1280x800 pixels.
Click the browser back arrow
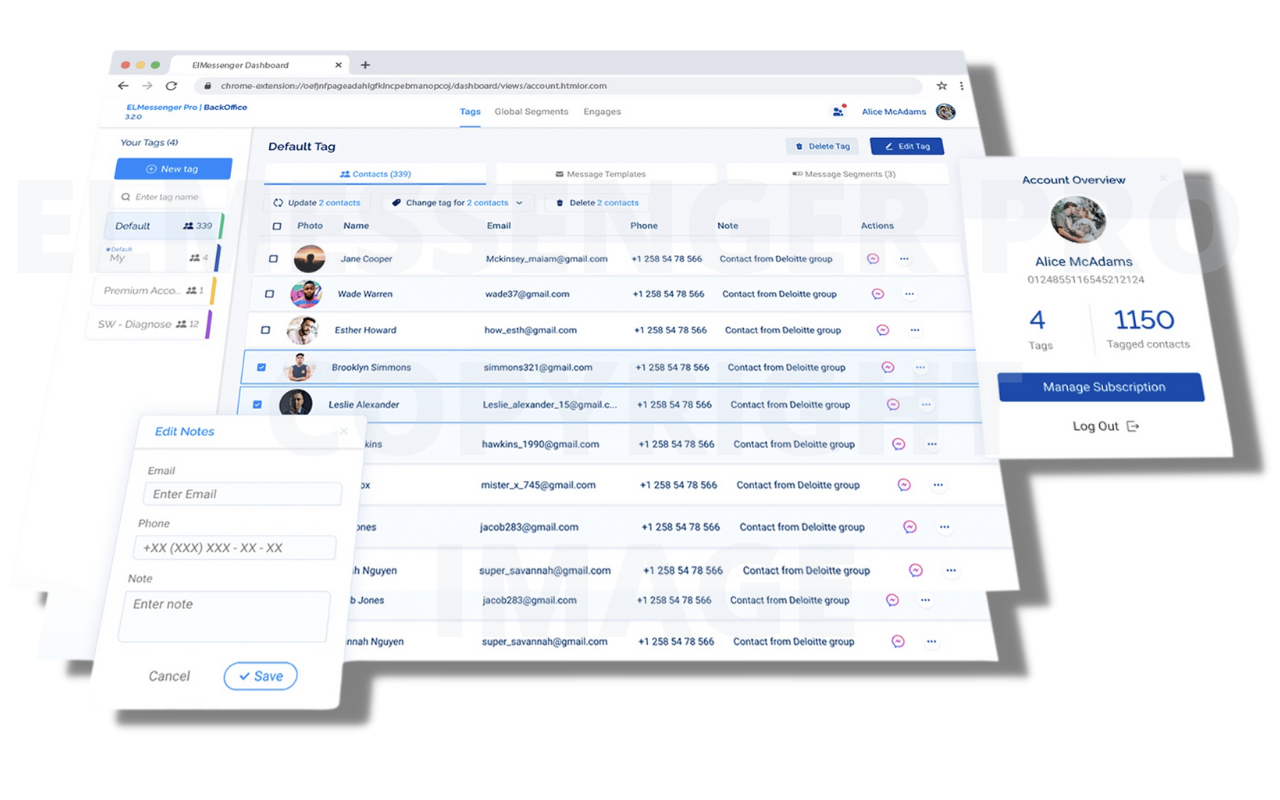click(x=122, y=86)
